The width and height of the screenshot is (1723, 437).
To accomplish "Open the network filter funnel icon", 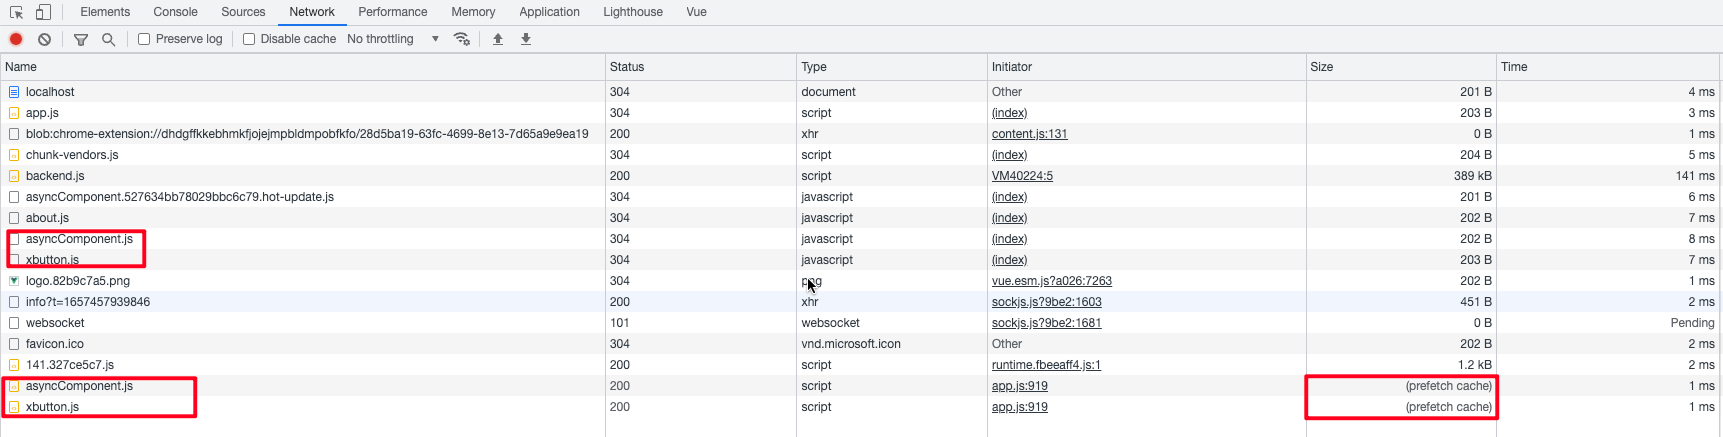I will click(x=81, y=39).
